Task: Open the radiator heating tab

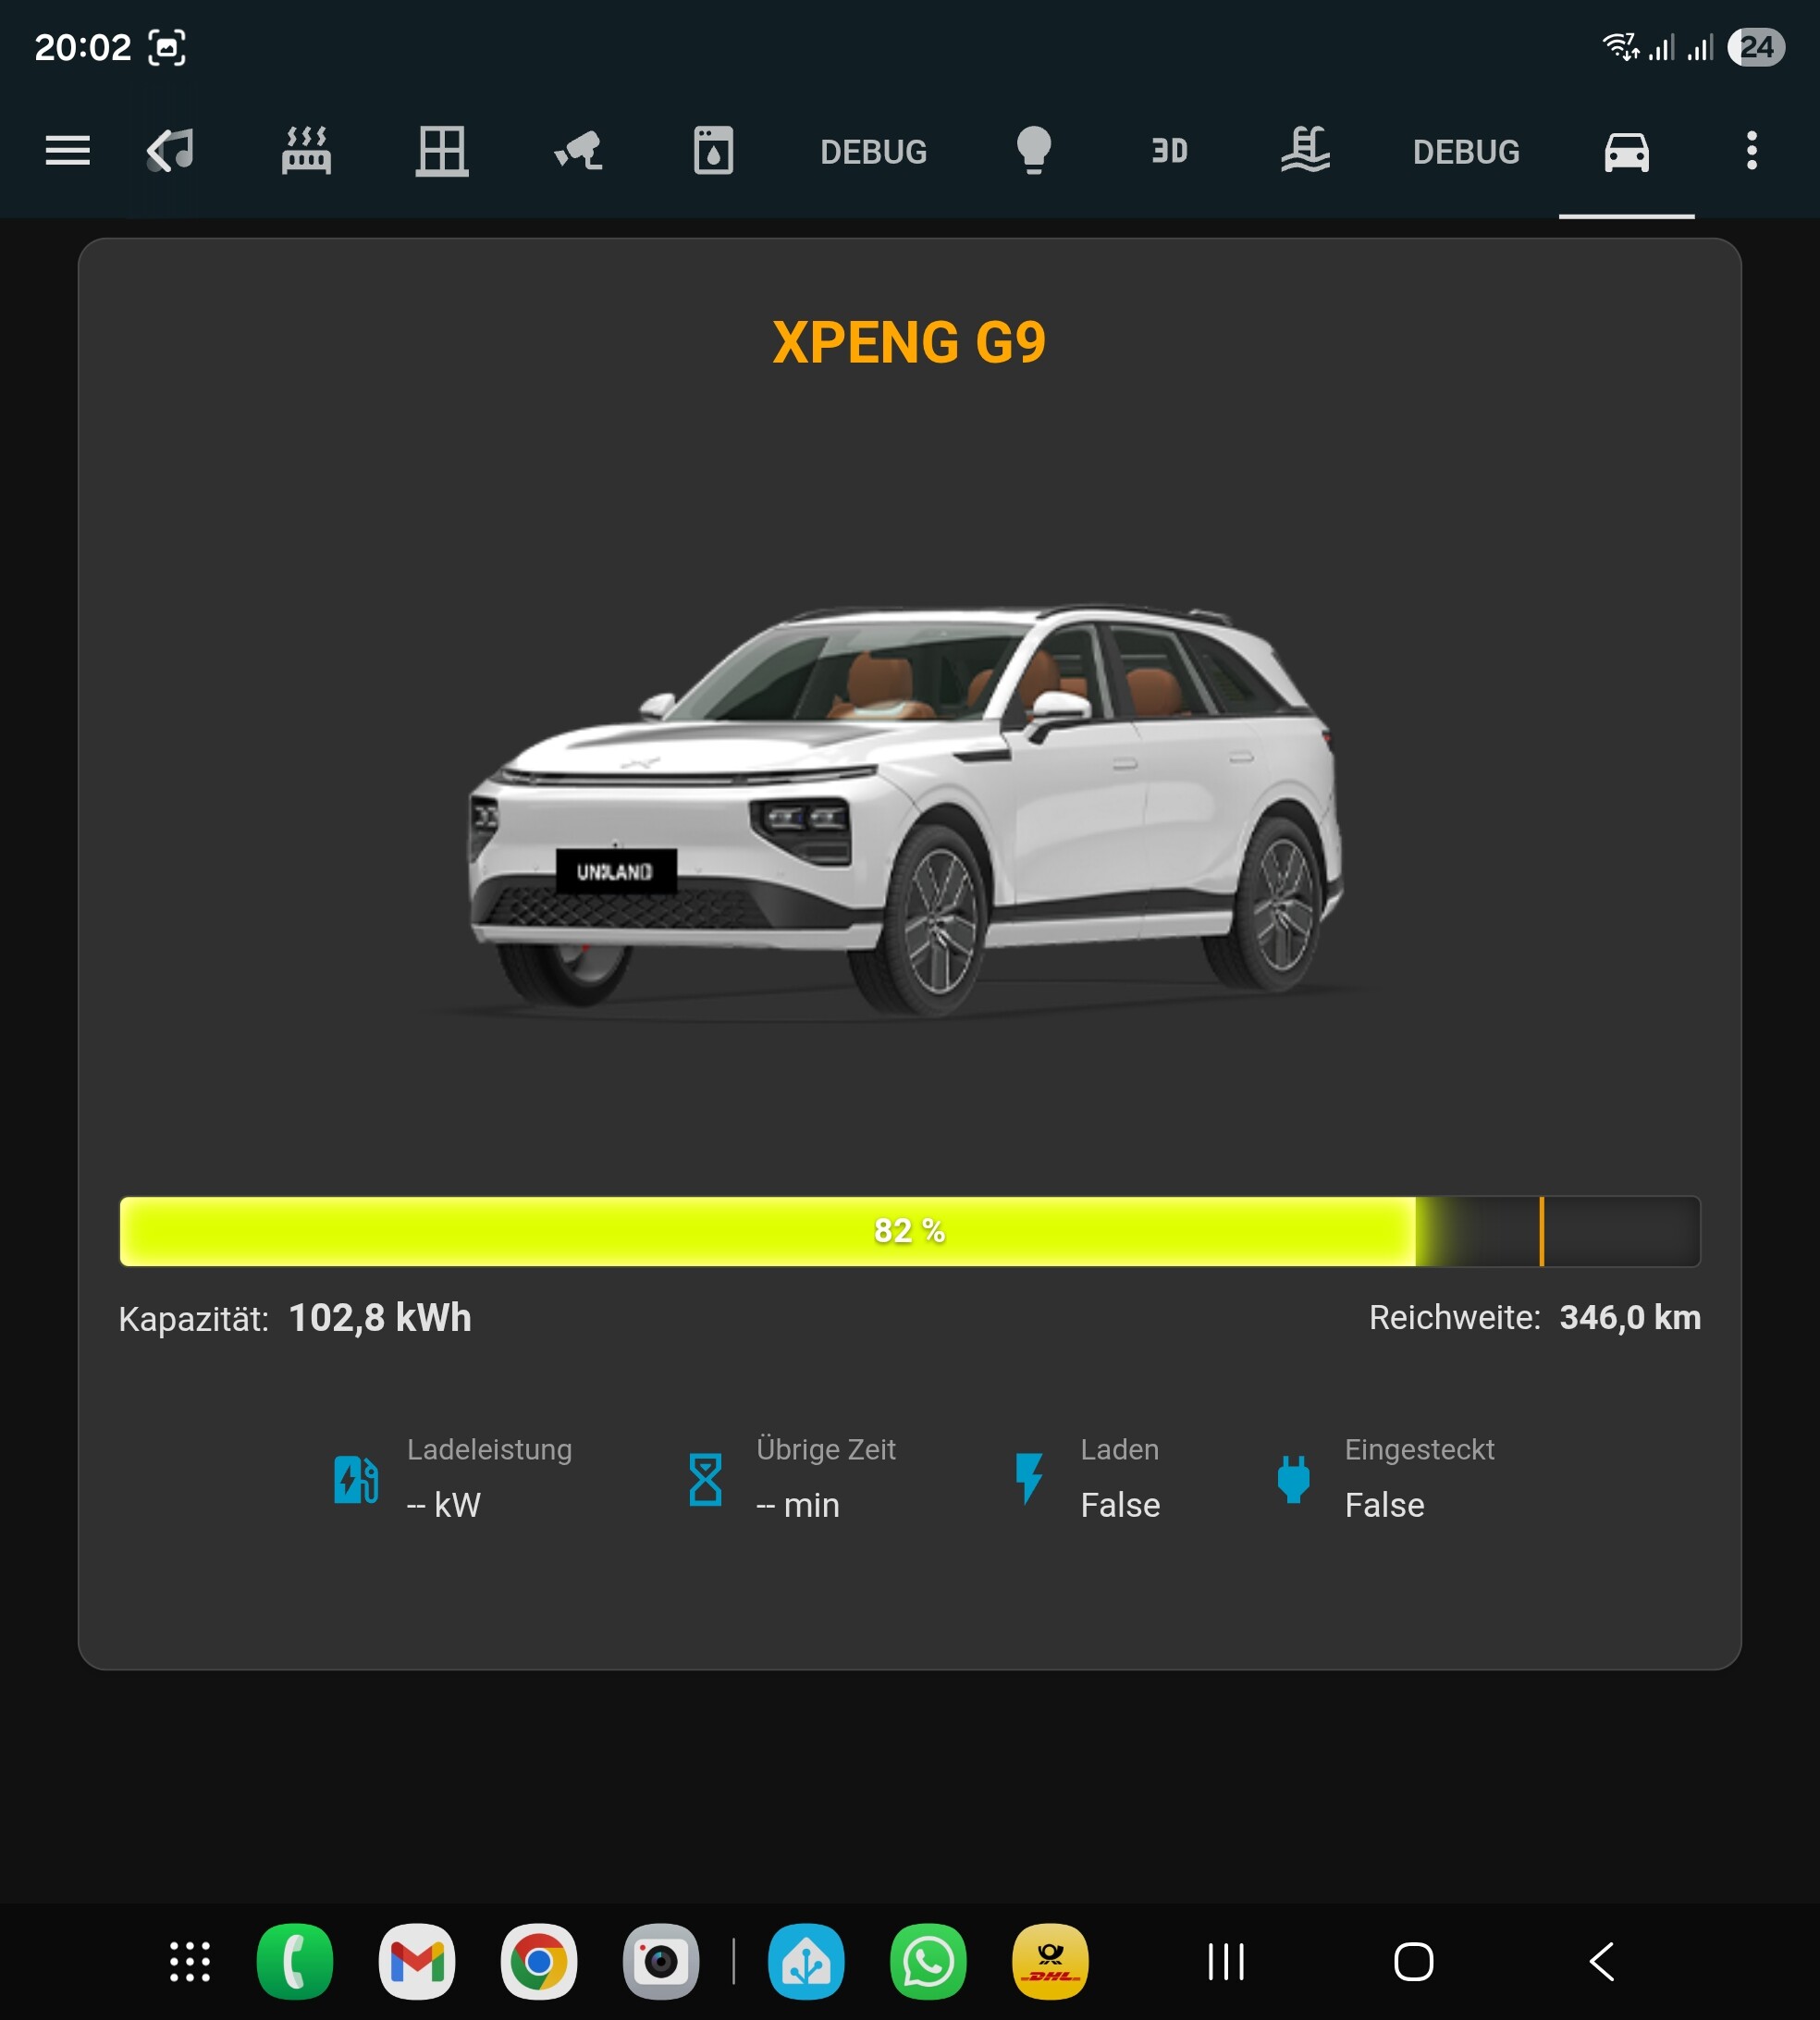Action: (306, 151)
